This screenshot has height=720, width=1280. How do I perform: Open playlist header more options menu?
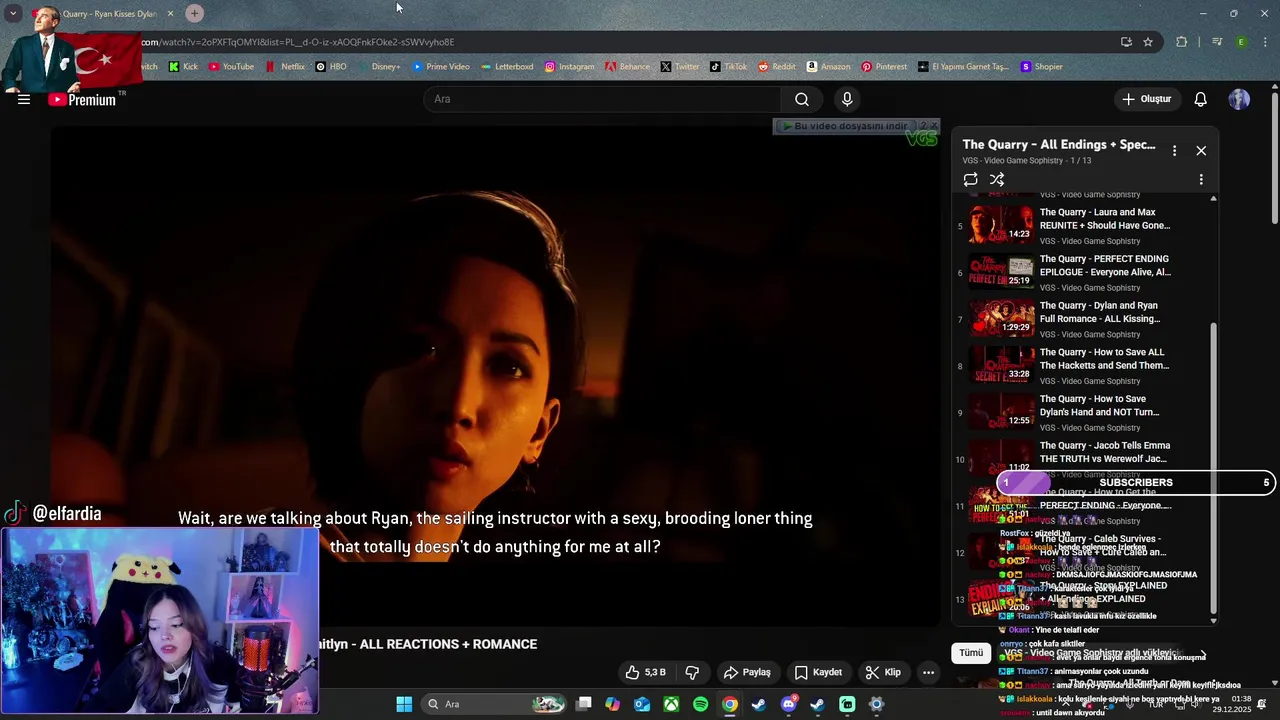(x=1174, y=150)
